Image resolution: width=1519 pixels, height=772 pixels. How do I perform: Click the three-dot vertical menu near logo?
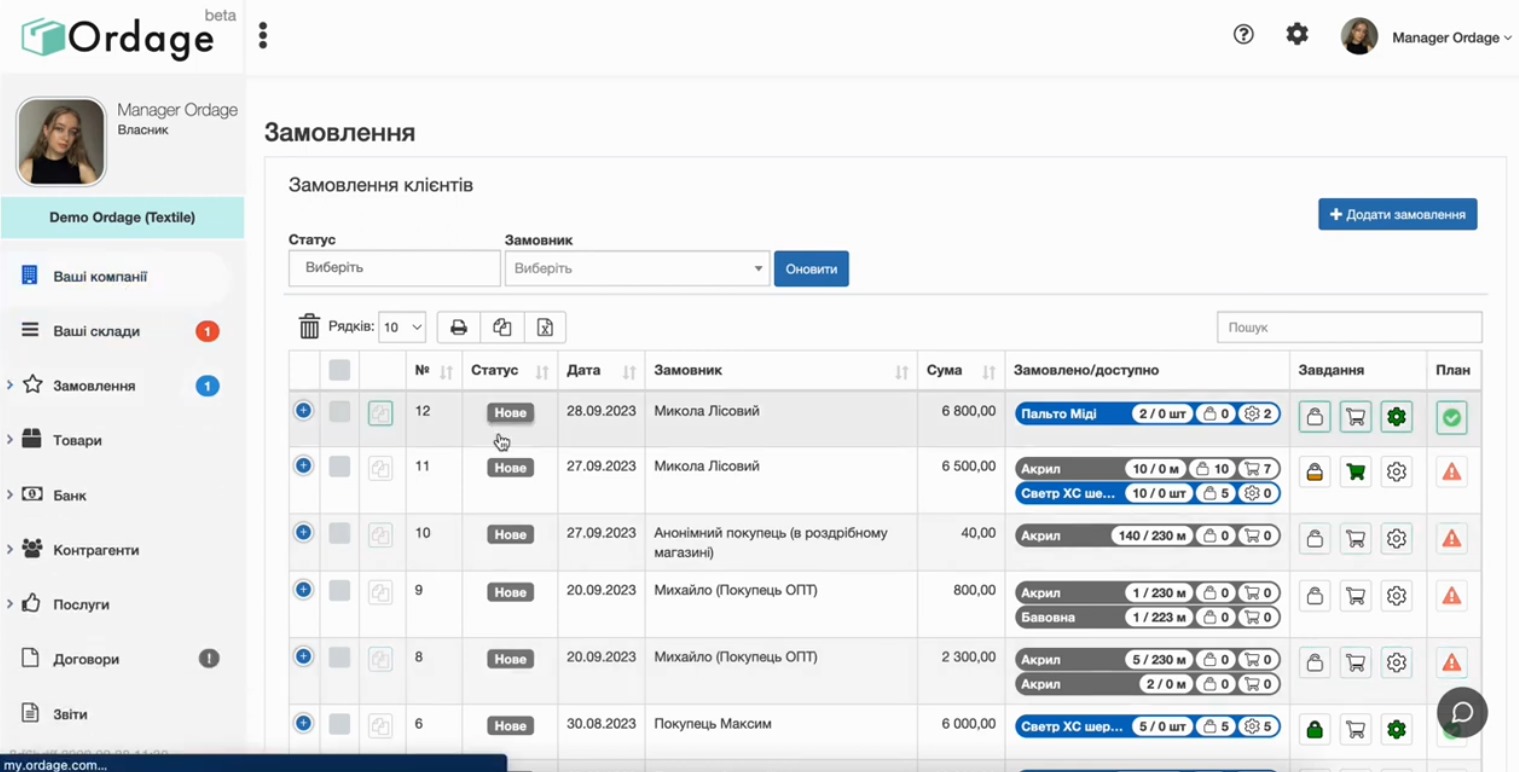[x=263, y=36]
